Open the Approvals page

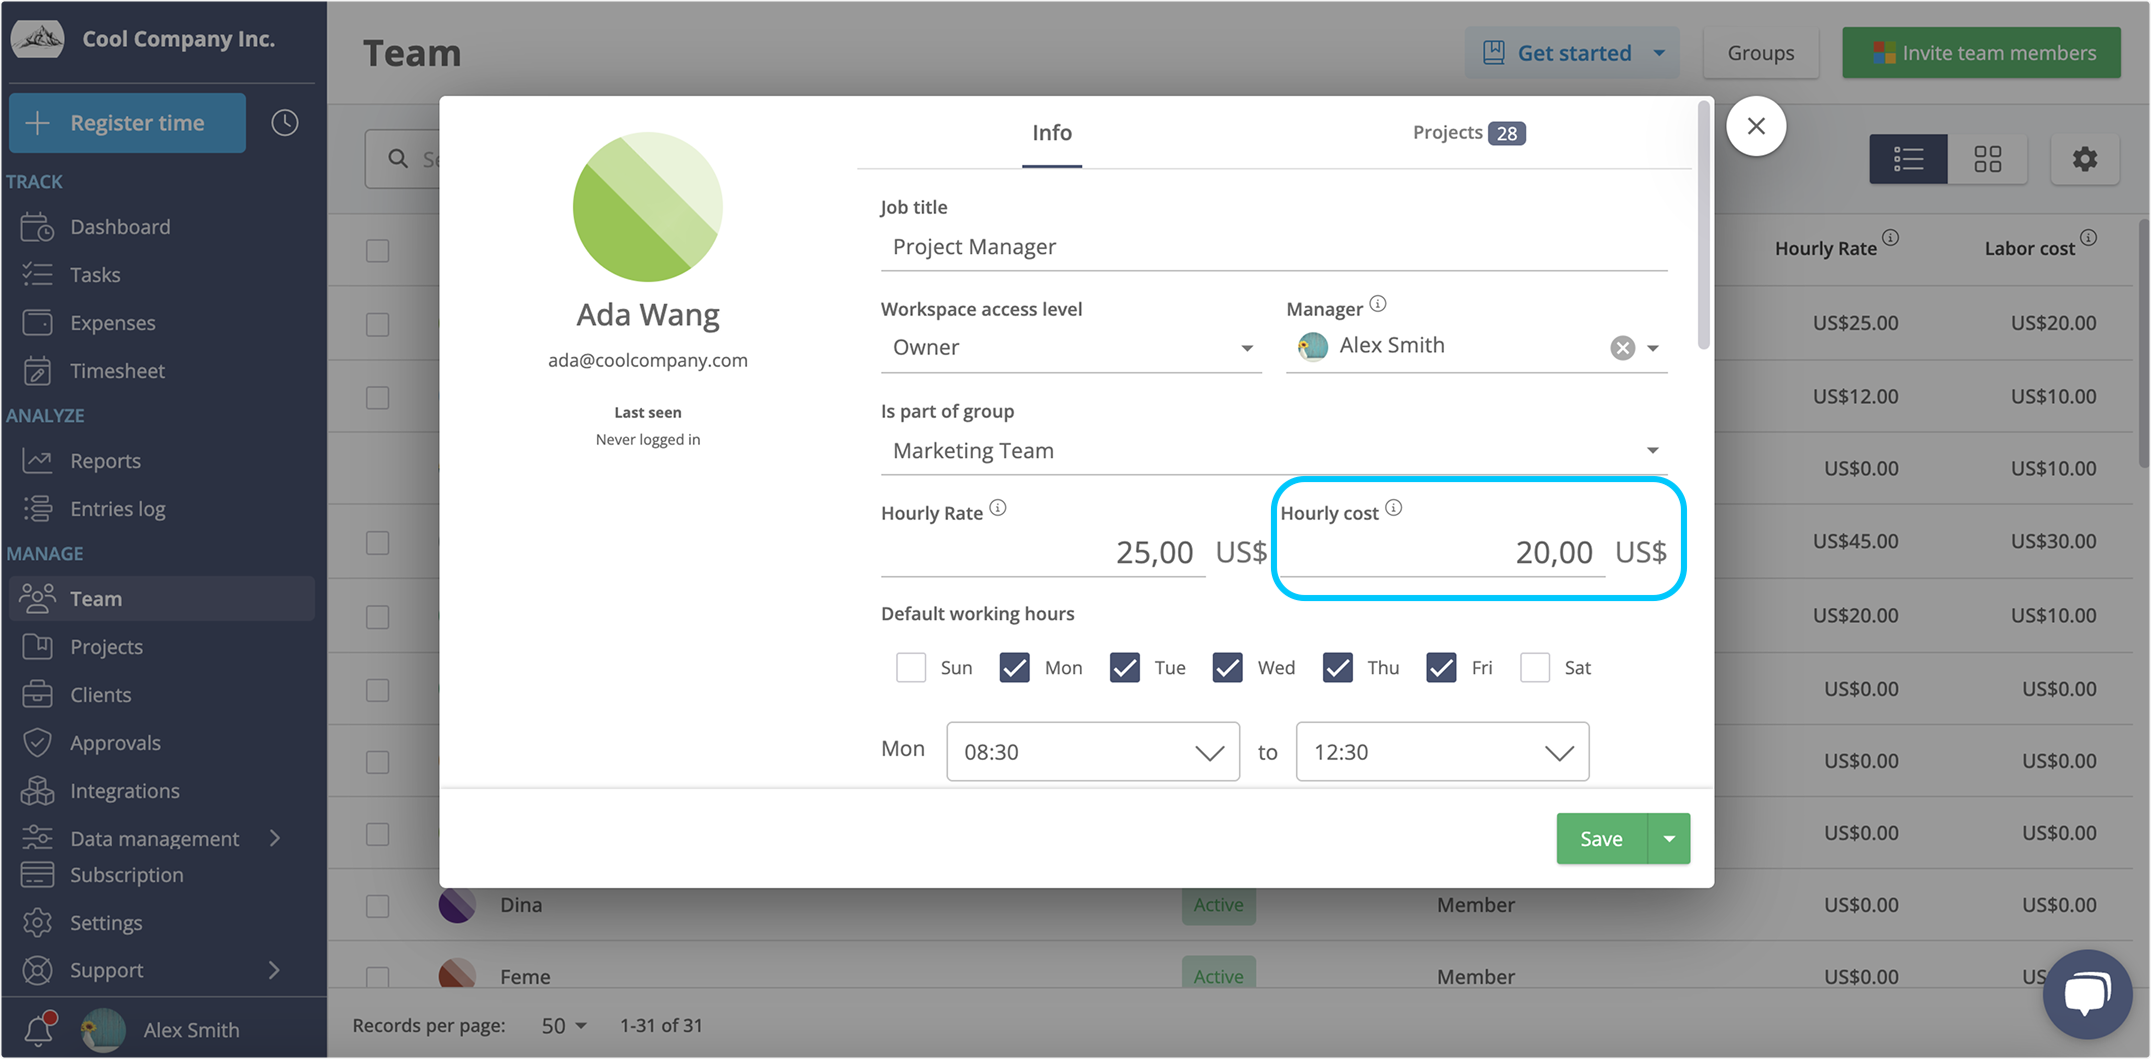point(115,742)
